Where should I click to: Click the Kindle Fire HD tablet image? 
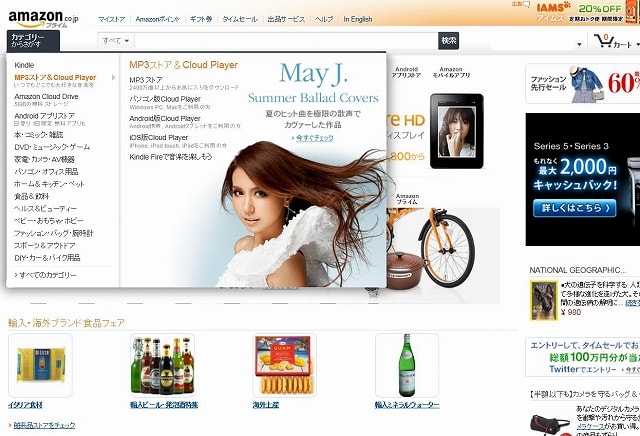pos(457,131)
